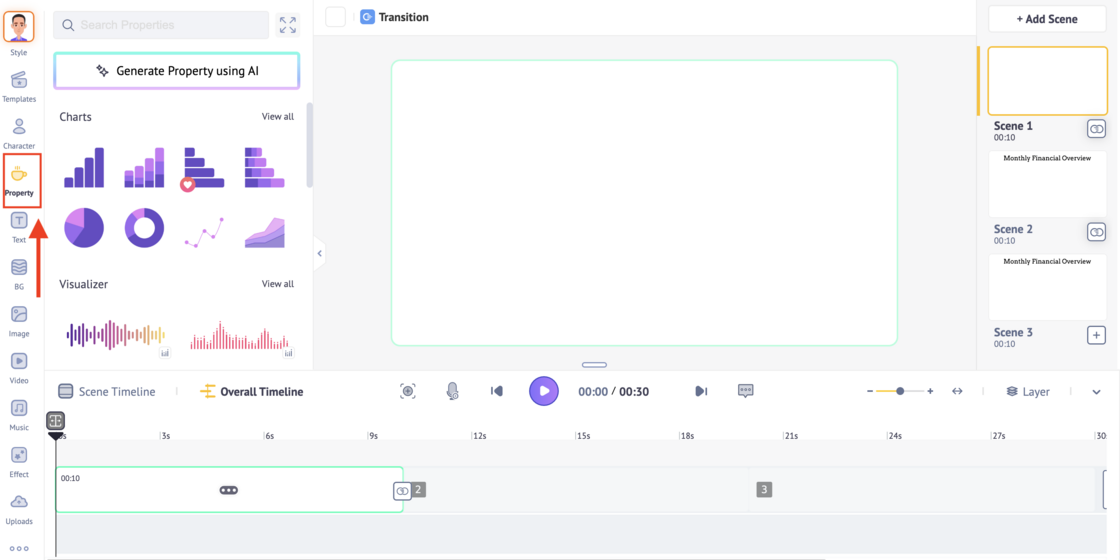Switch to Scene Timeline tab
This screenshot has width=1120, height=560.
107,392
